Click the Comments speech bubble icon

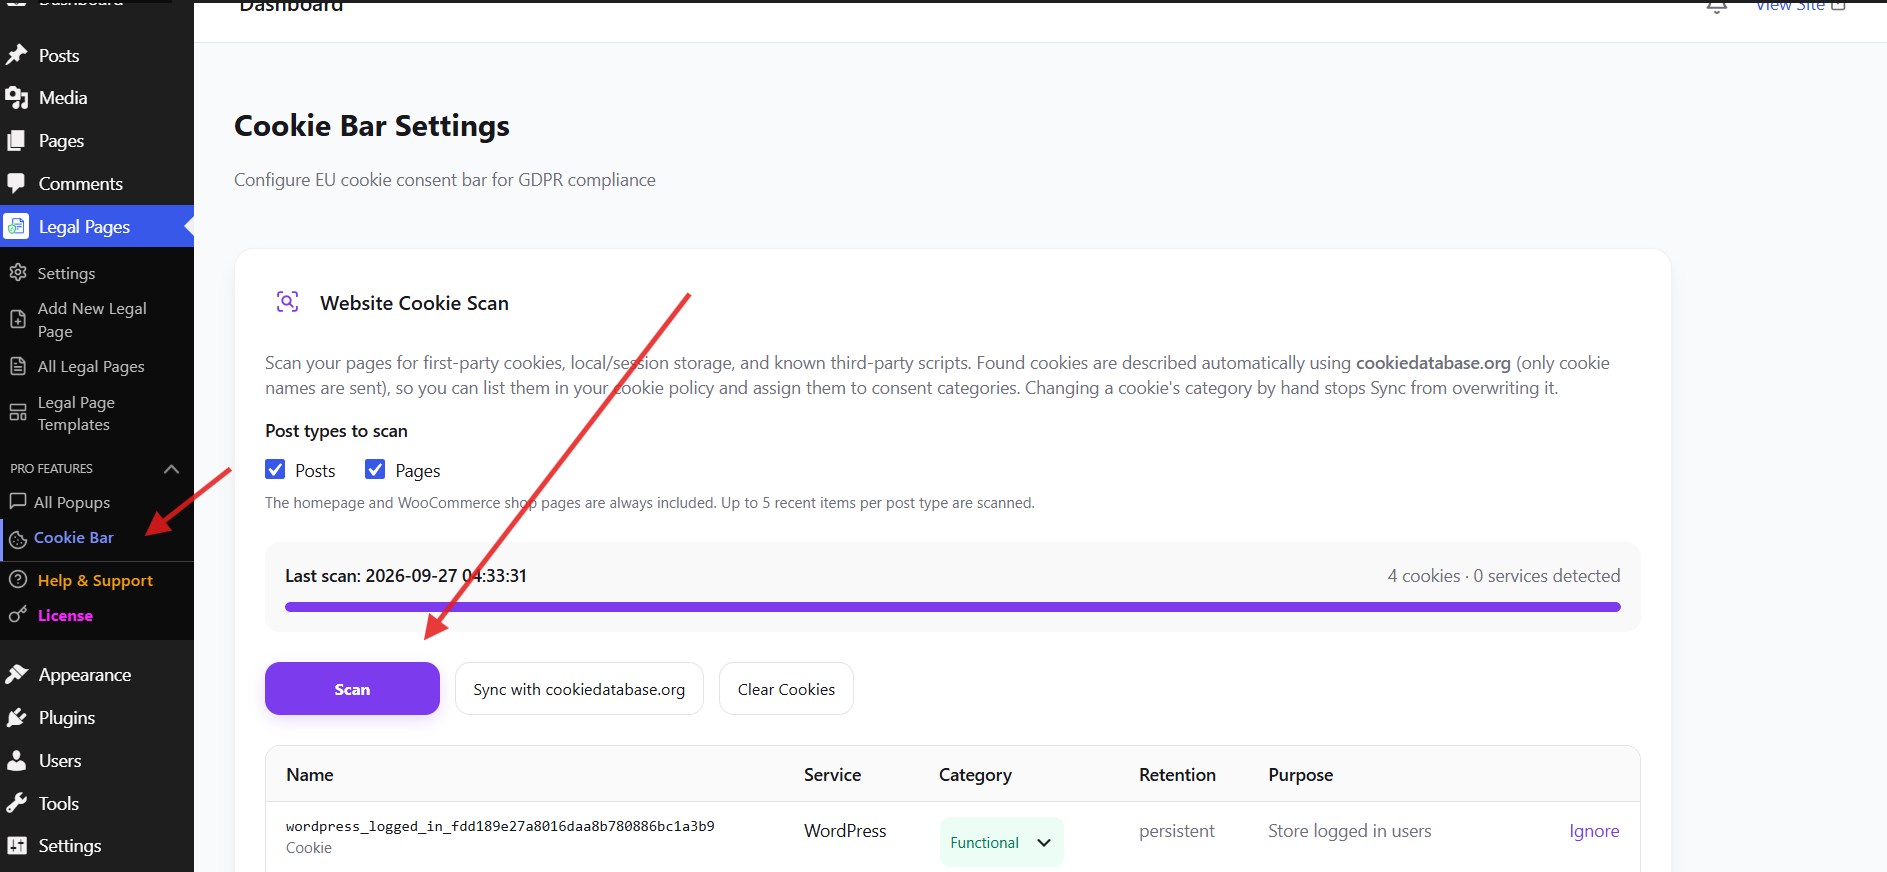tap(16, 184)
